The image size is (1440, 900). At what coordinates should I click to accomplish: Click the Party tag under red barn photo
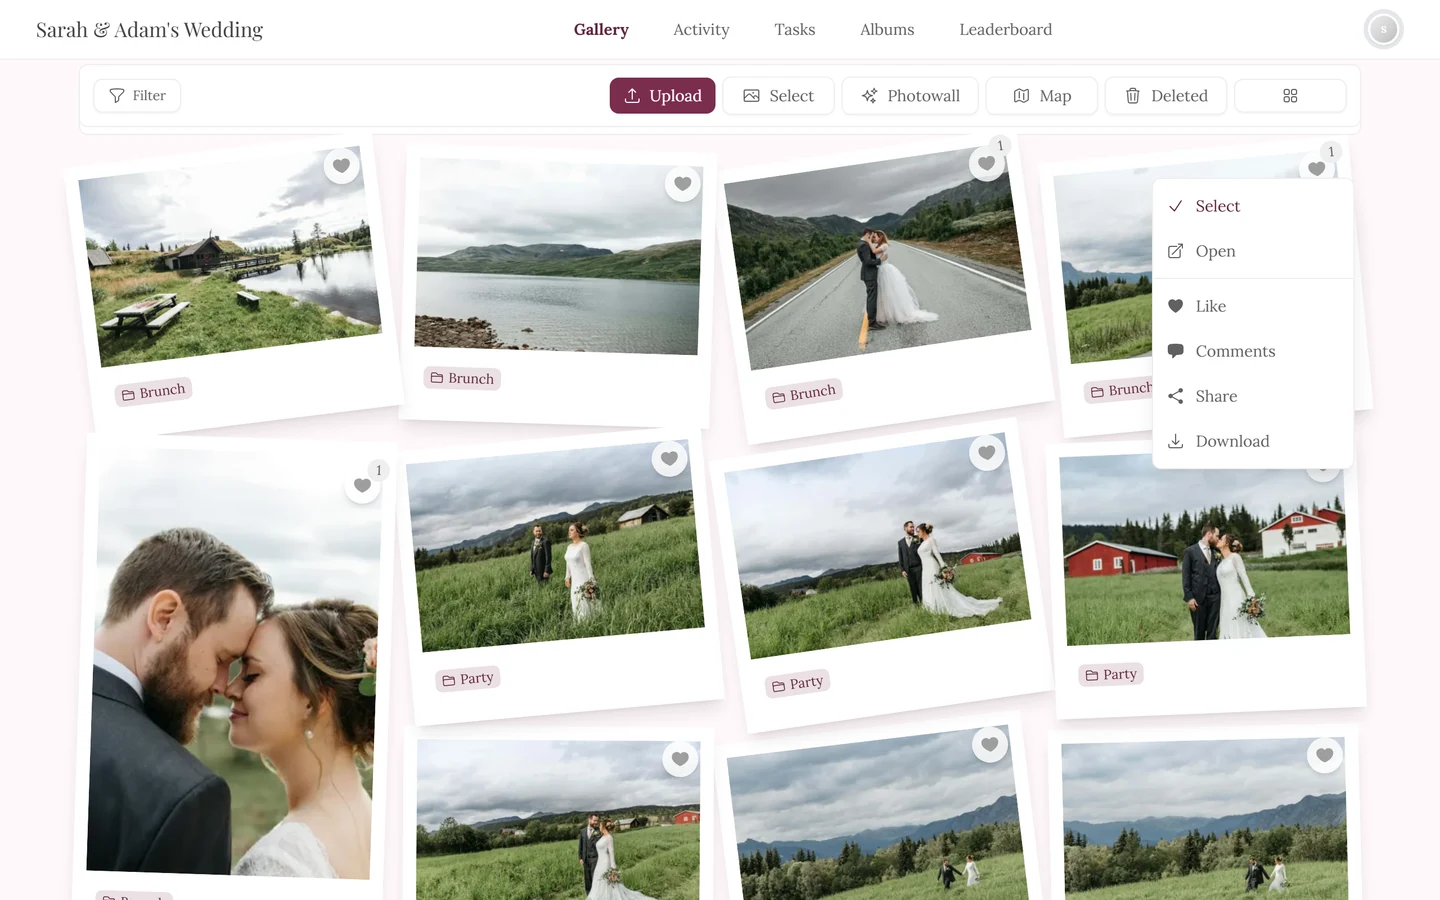click(1111, 675)
